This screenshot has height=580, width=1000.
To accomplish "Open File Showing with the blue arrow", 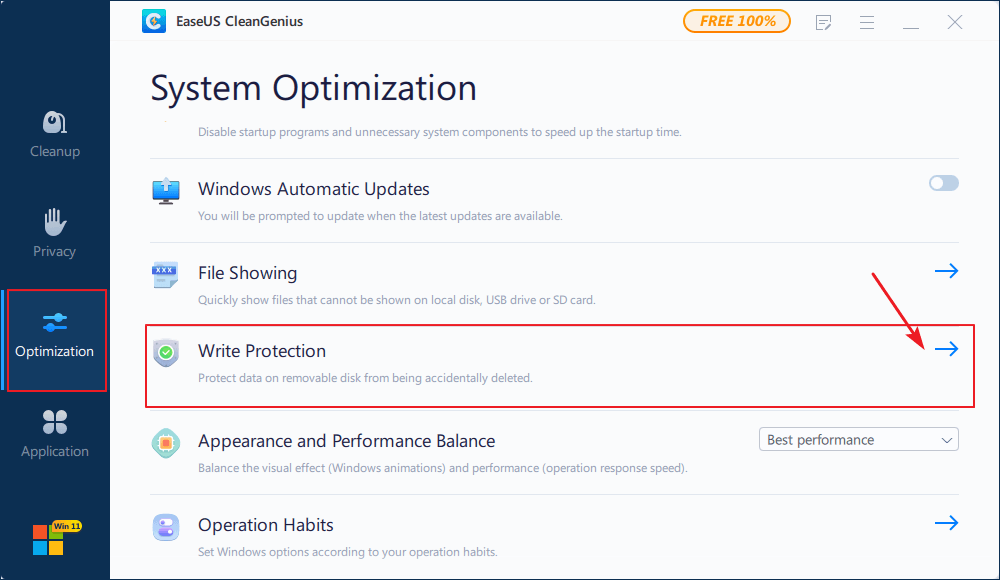I will coord(946,270).
